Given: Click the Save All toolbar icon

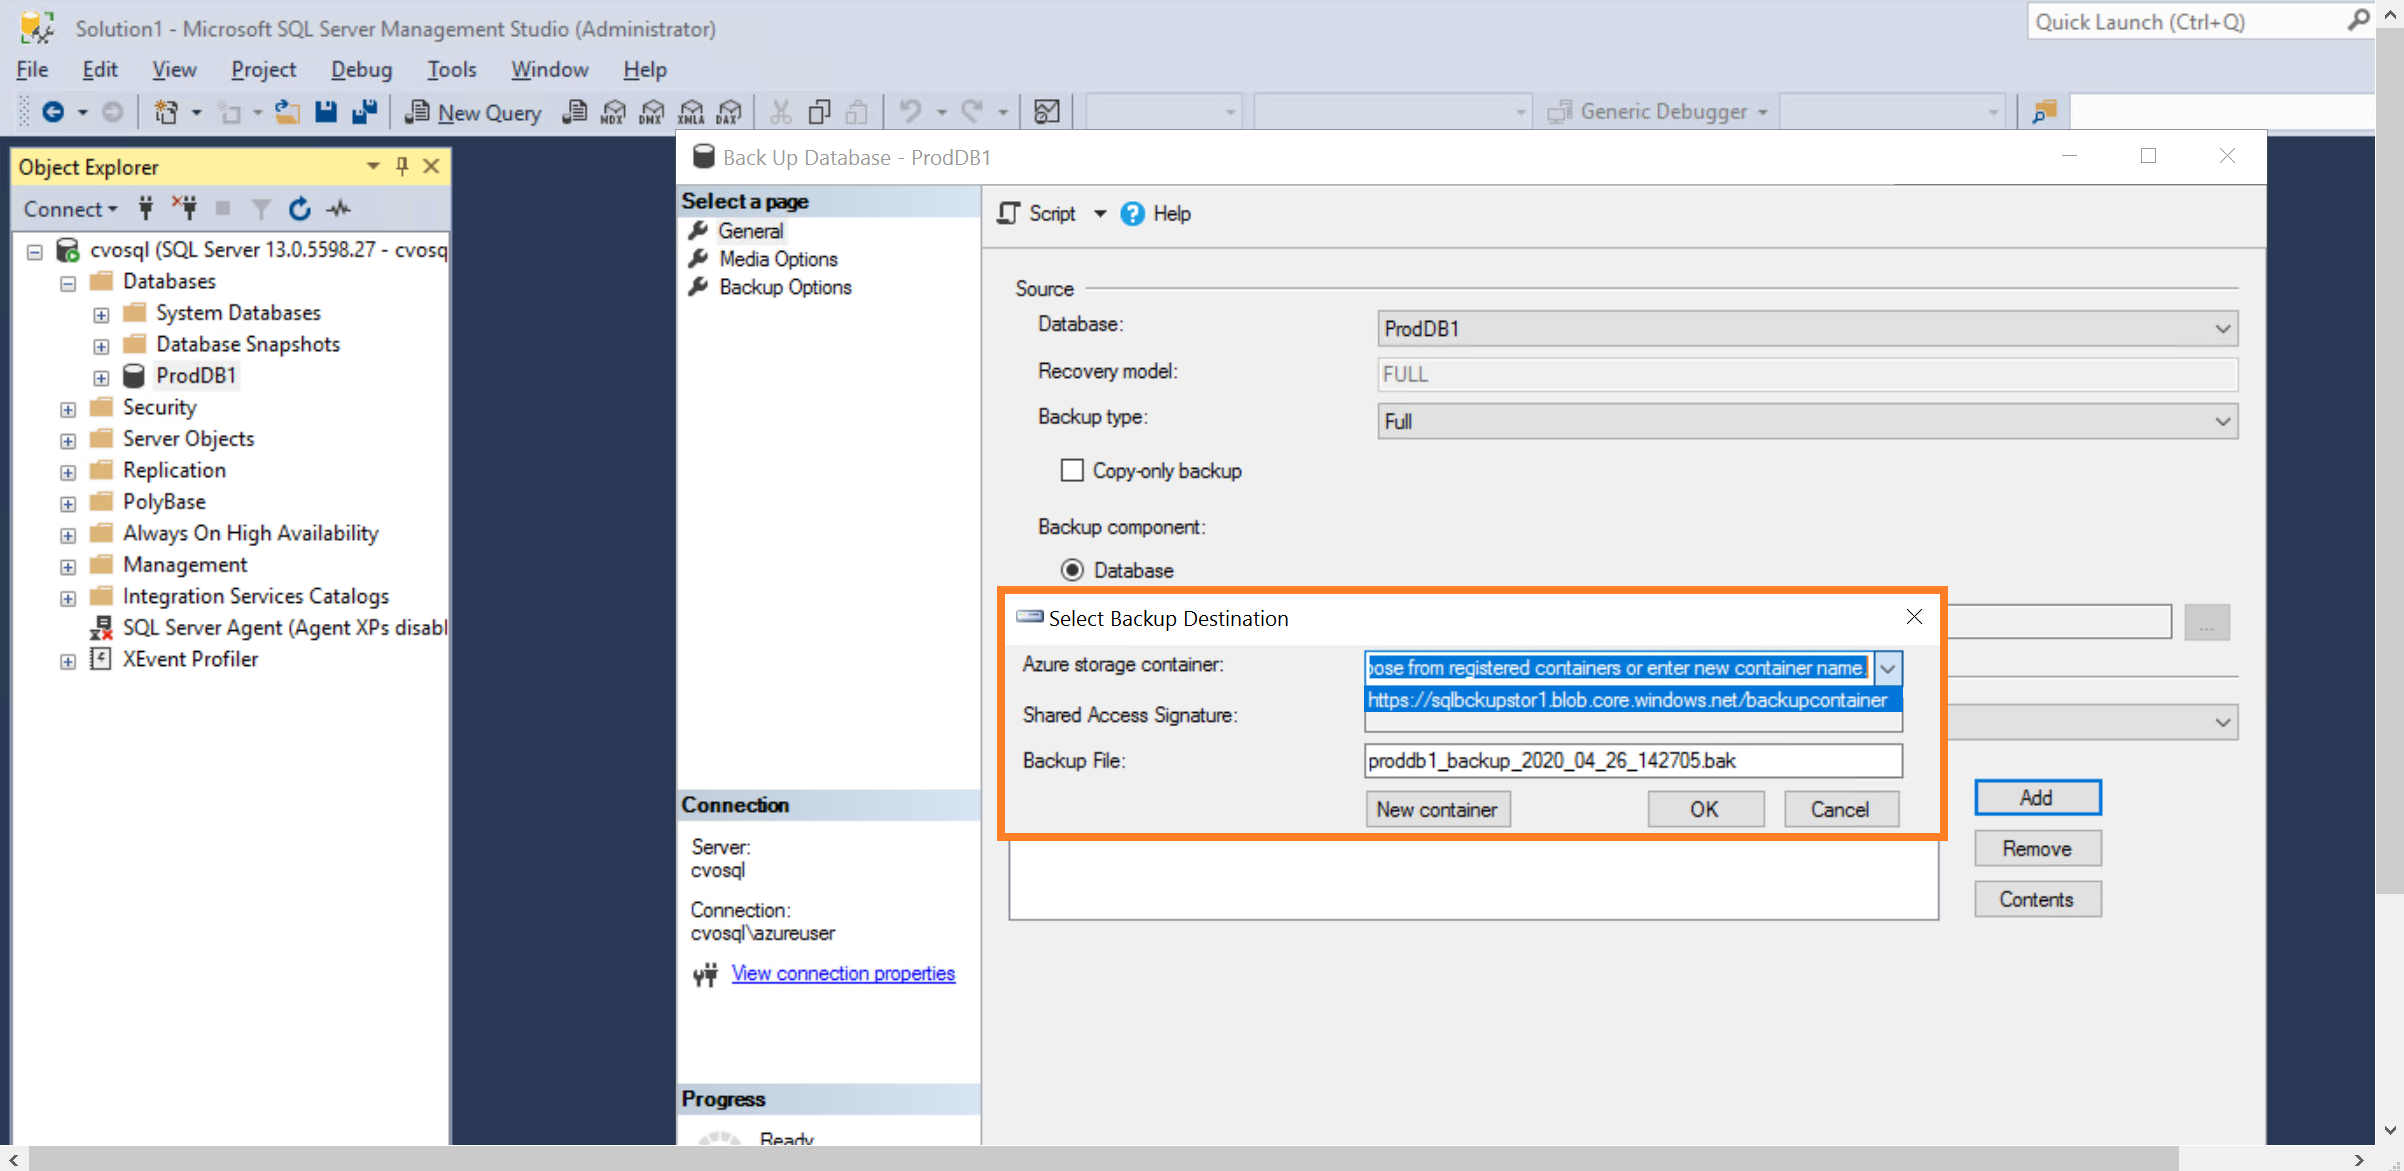Looking at the screenshot, I should click(x=365, y=112).
